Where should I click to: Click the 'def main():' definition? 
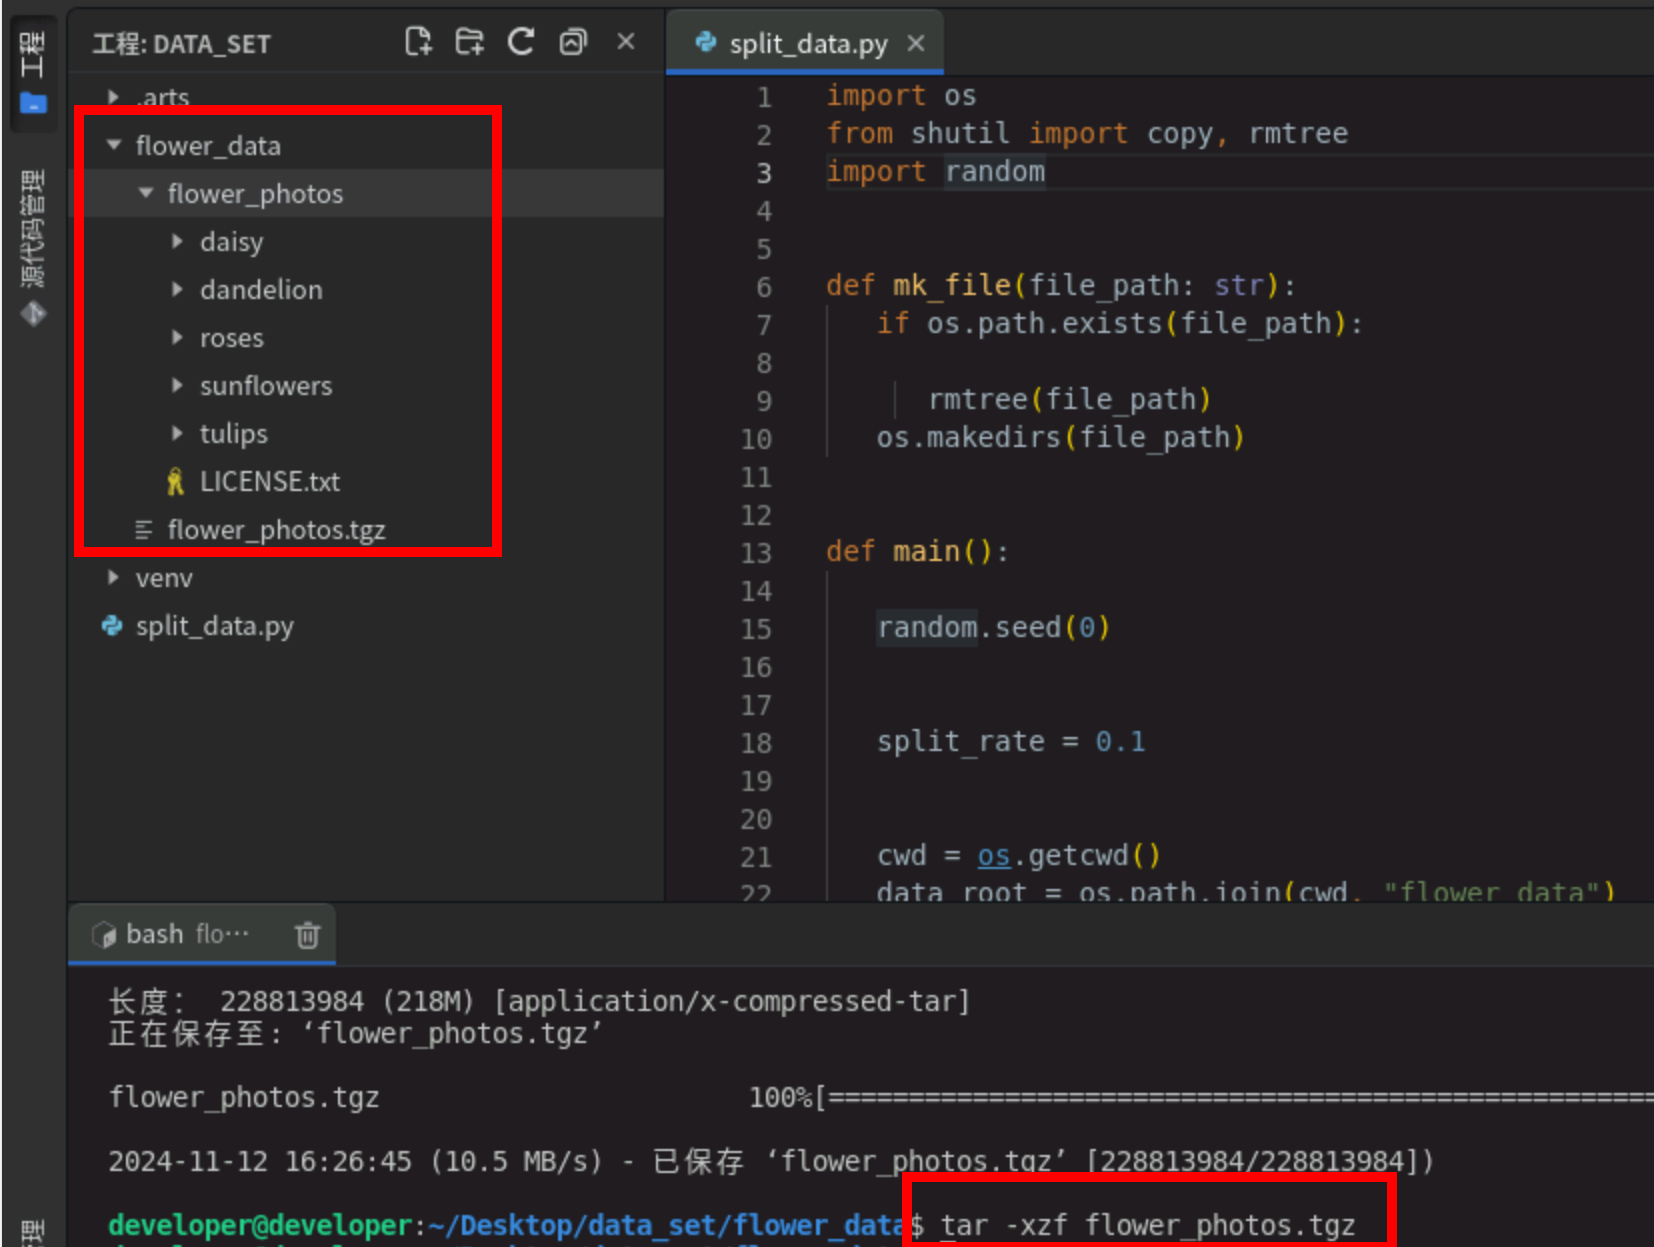point(917,552)
